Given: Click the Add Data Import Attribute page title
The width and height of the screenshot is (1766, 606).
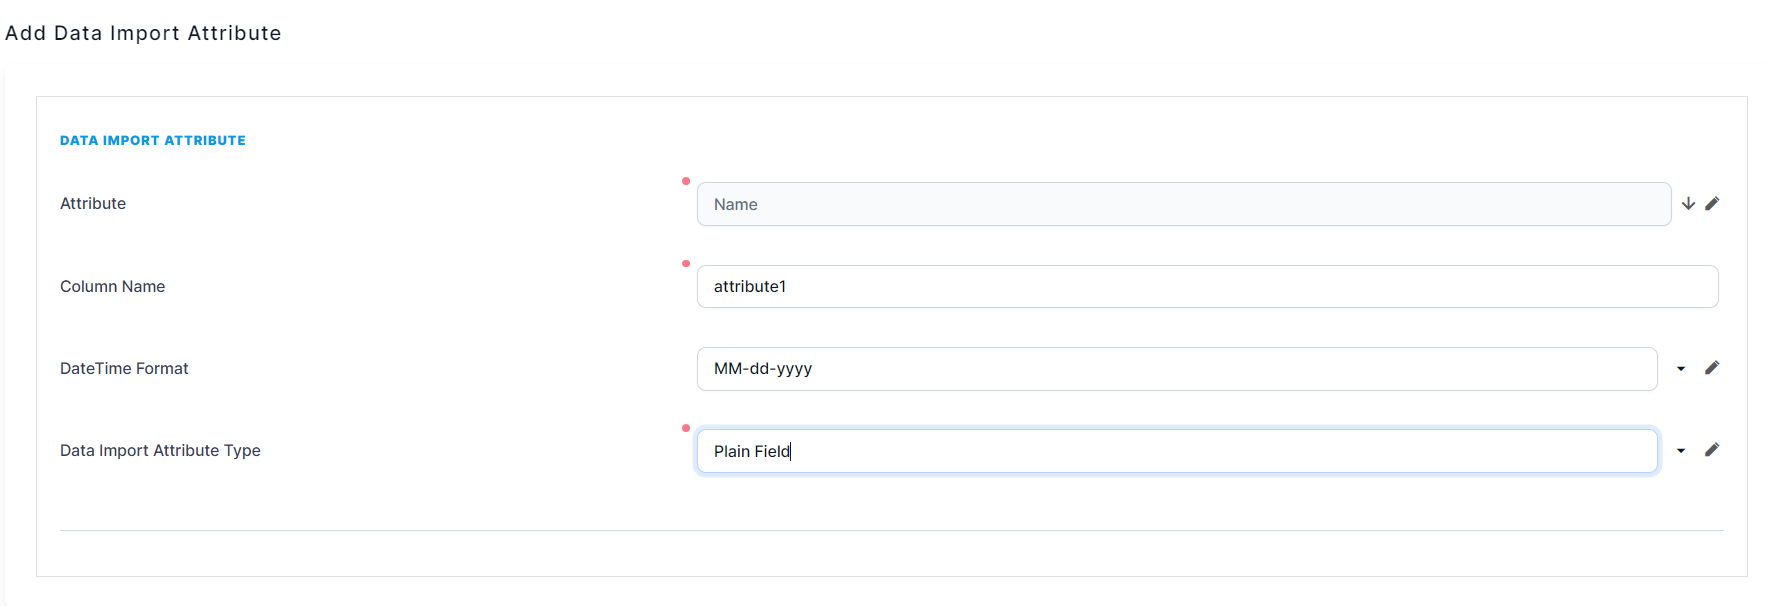Looking at the screenshot, I should tap(143, 32).
